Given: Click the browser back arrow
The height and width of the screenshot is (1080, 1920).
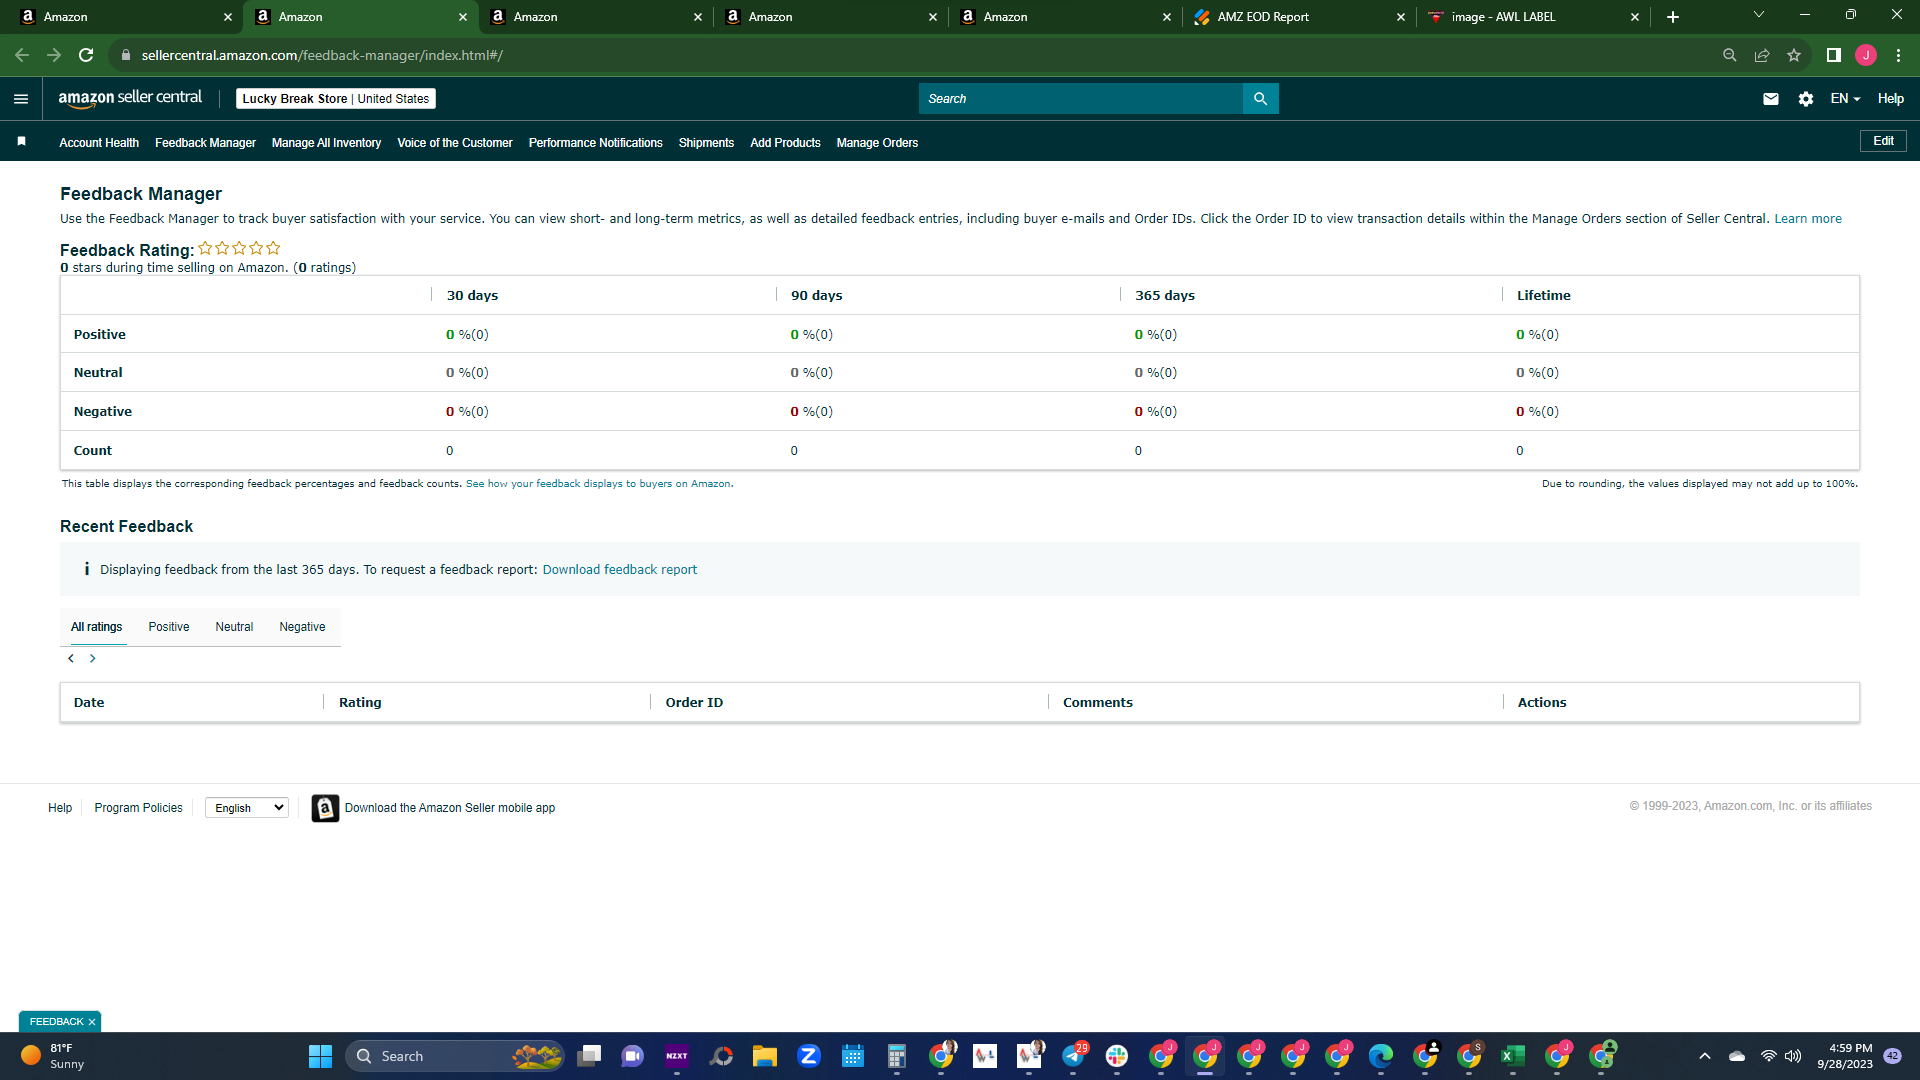Looking at the screenshot, I should point(22,55).
